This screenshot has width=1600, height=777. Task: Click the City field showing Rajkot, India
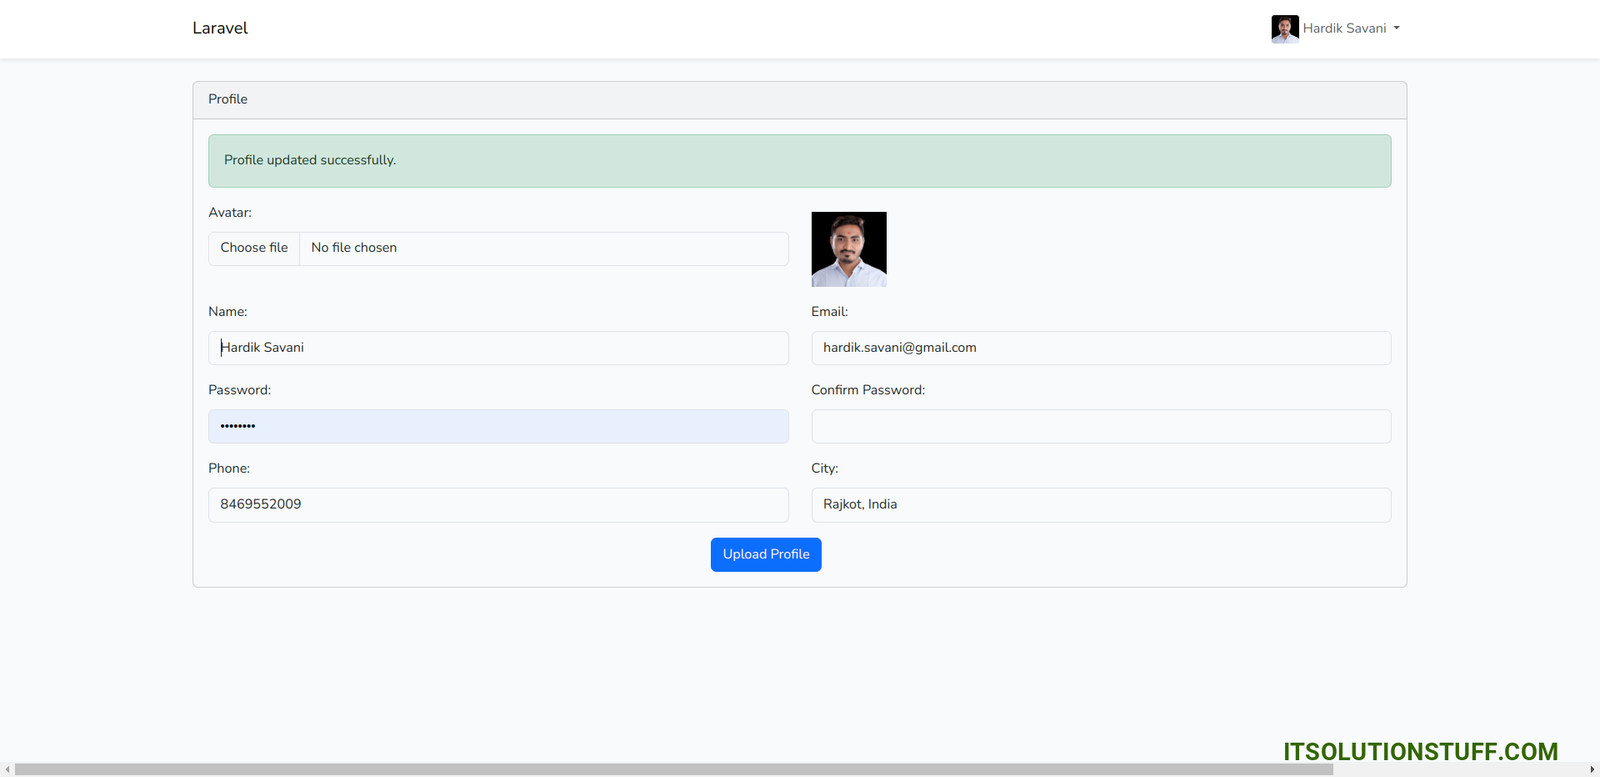[1100, 505]
